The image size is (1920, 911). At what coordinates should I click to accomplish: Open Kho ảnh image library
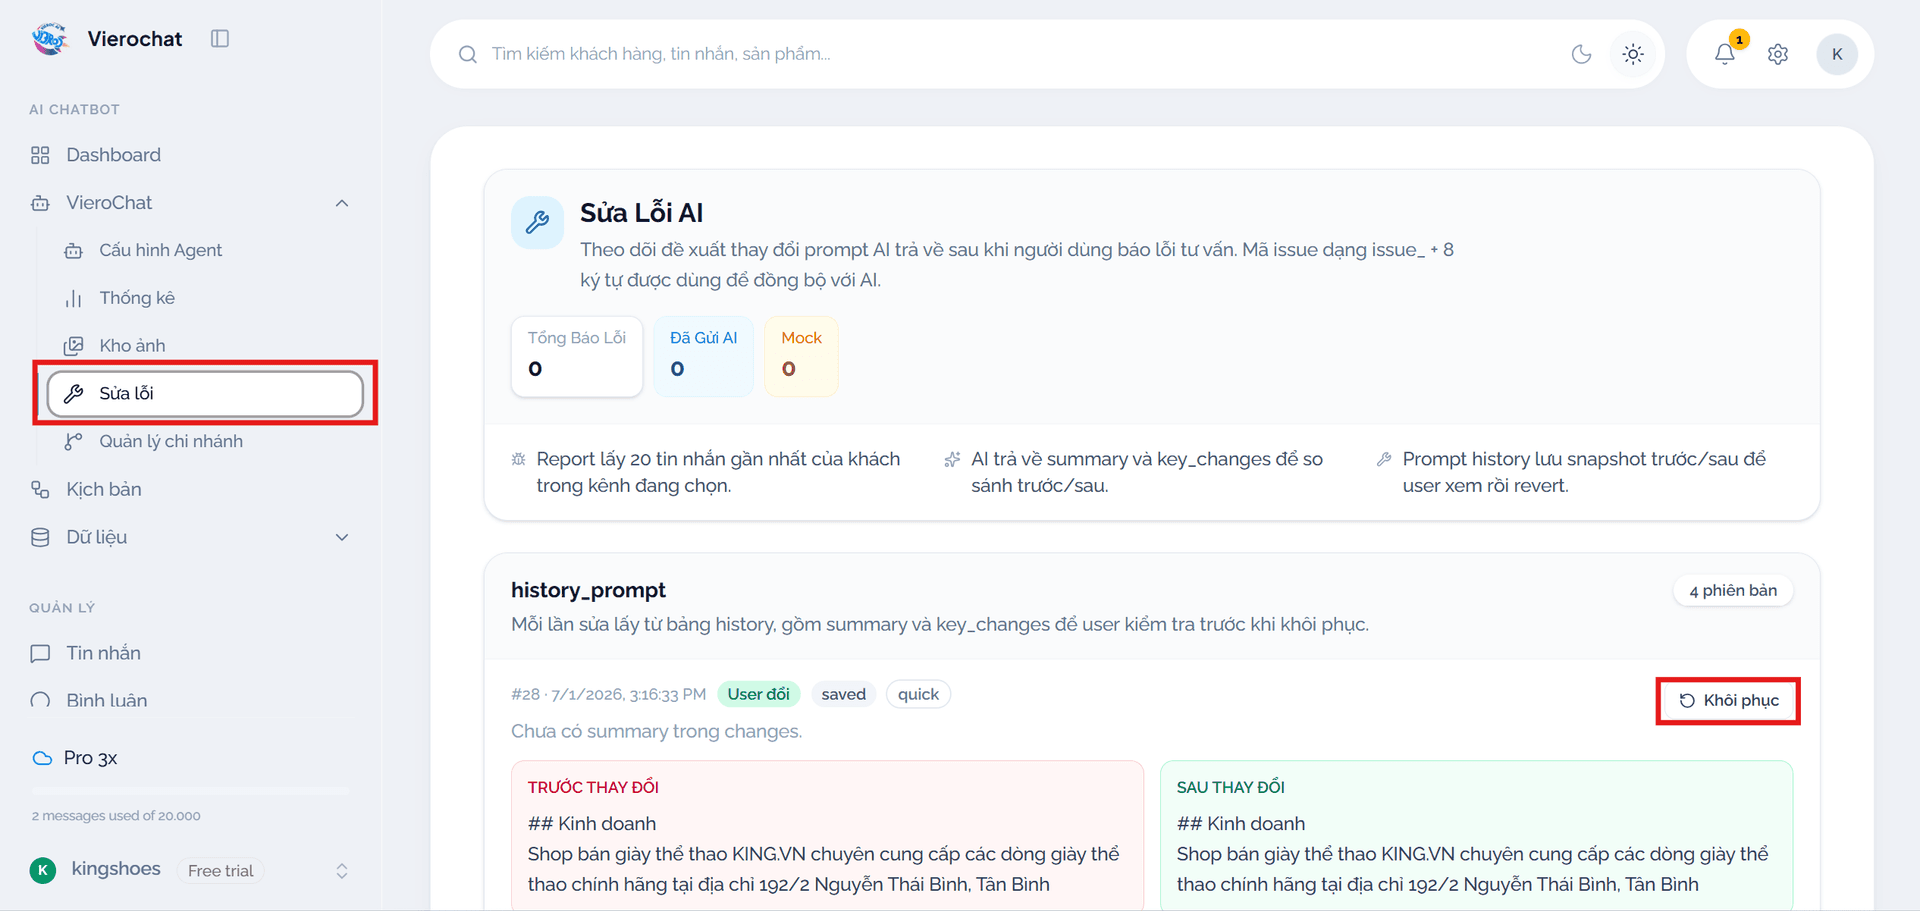[x=132, y=346]
